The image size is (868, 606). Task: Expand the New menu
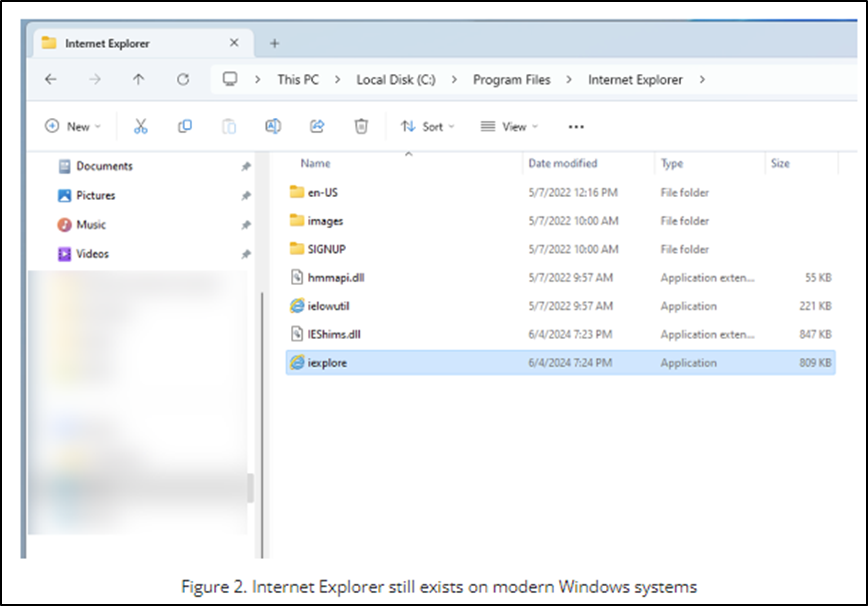[72, 126]
